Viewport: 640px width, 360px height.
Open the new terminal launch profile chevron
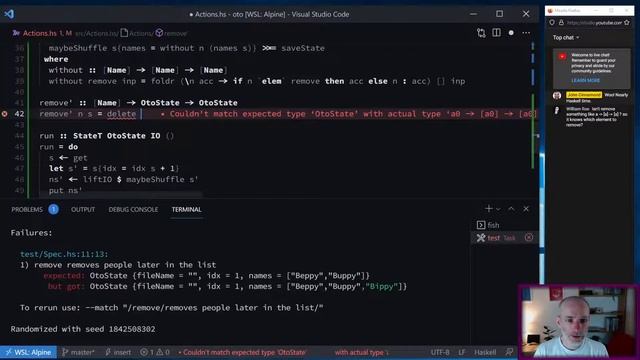[x=498, y=209]
